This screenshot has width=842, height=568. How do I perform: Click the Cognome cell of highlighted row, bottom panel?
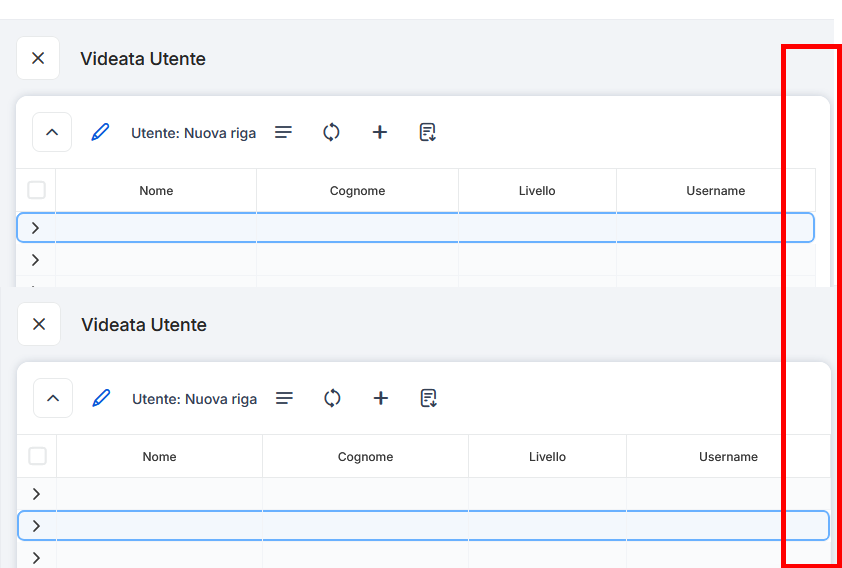(x=365, y=526)
